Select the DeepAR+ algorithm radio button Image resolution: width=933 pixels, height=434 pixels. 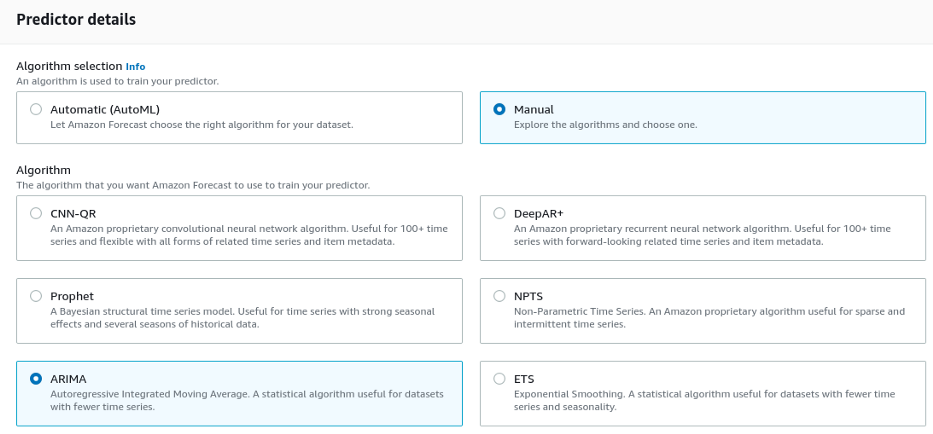(x=500, y=213)
